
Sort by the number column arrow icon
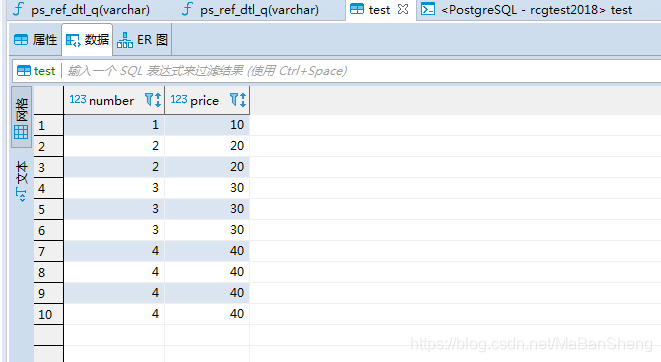point(158,100)
